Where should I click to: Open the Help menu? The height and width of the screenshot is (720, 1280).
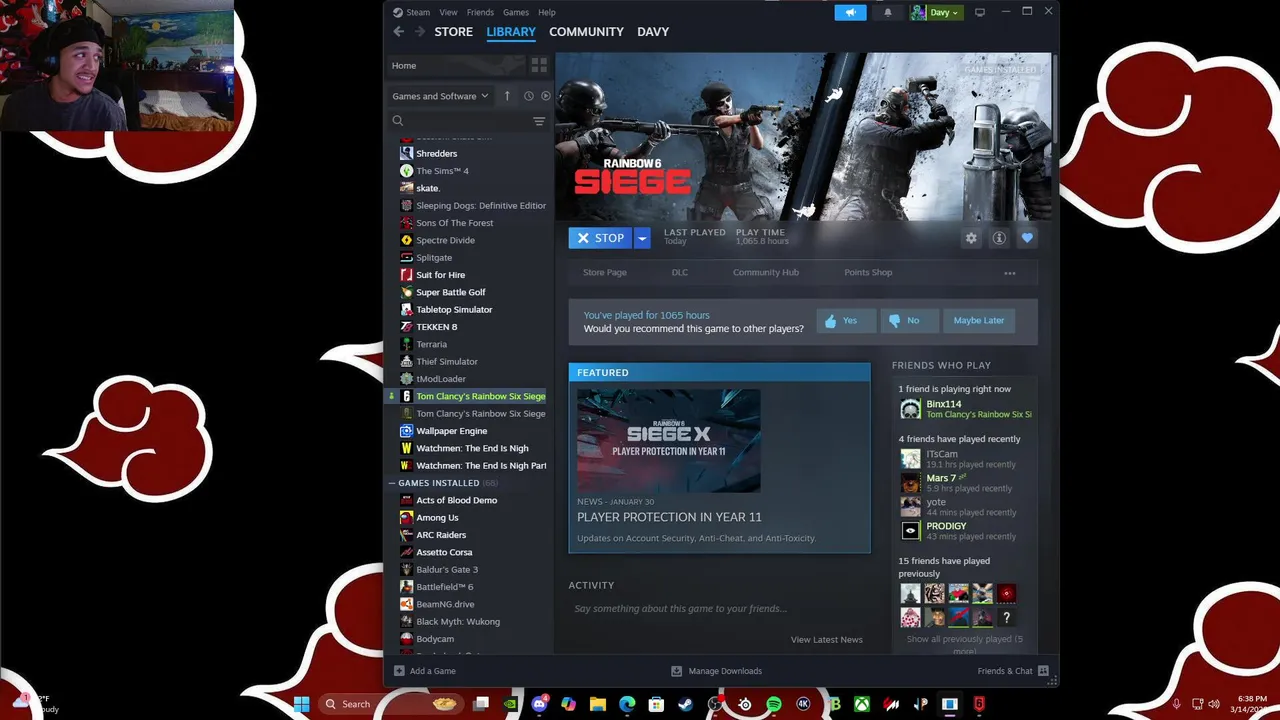(x=547, y=12)
